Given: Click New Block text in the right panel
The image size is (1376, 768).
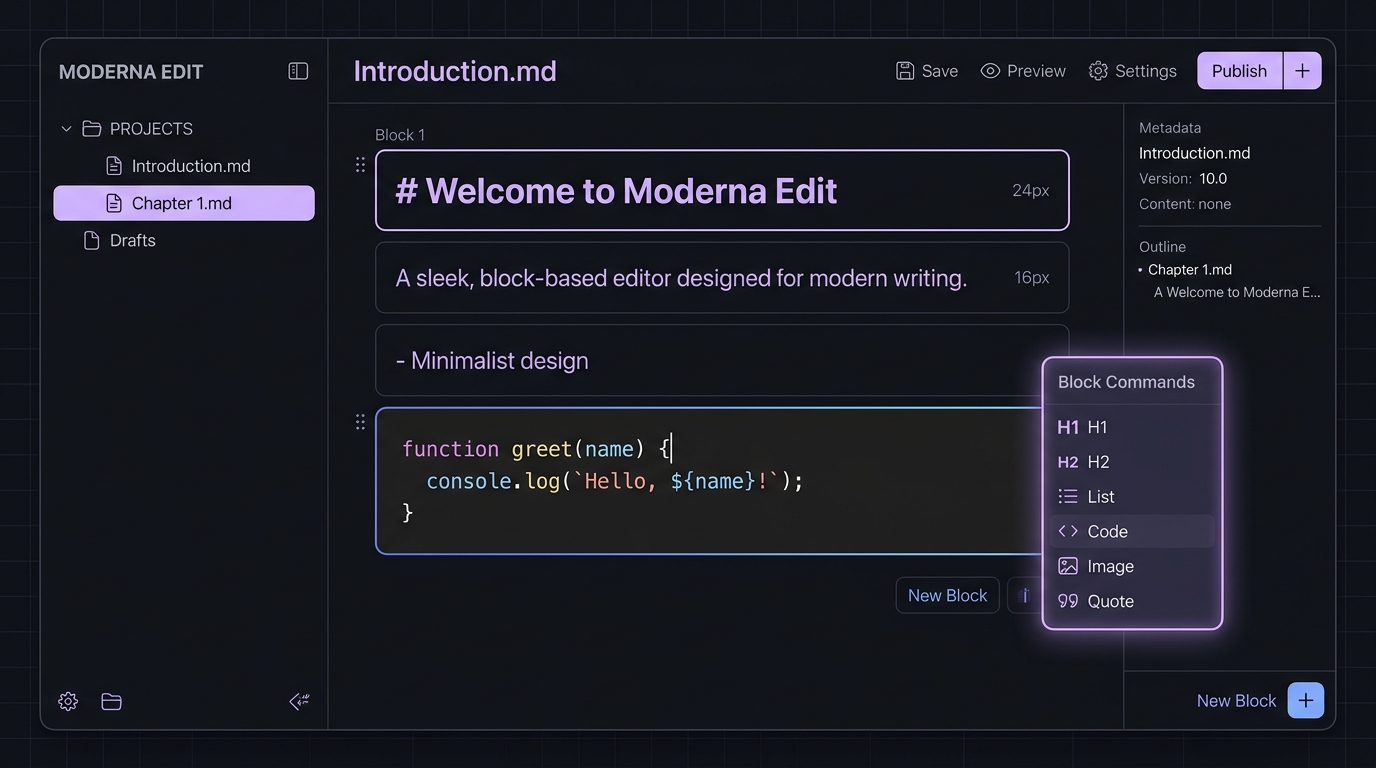Looking at the screenshot, I should 1236,701.
